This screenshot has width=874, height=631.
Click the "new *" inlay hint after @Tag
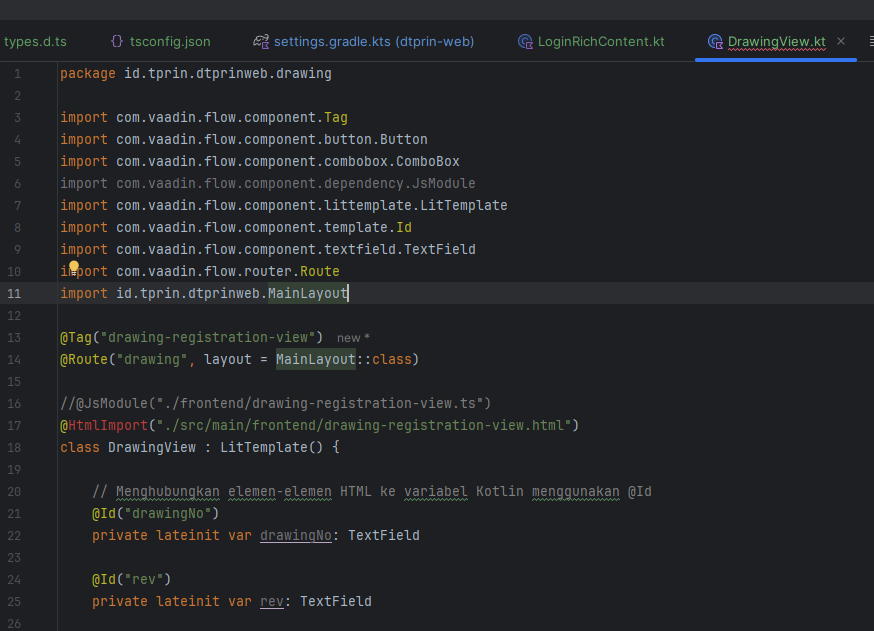tap(353, 338)
